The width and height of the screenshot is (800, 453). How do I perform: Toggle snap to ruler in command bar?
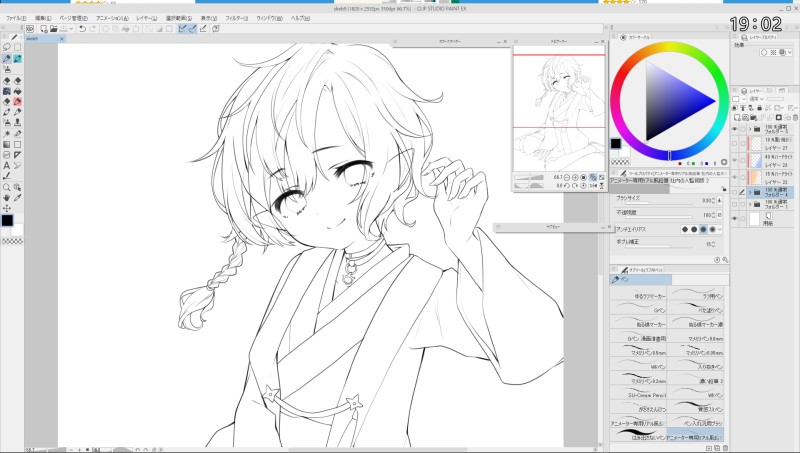(x=182, y=29)
